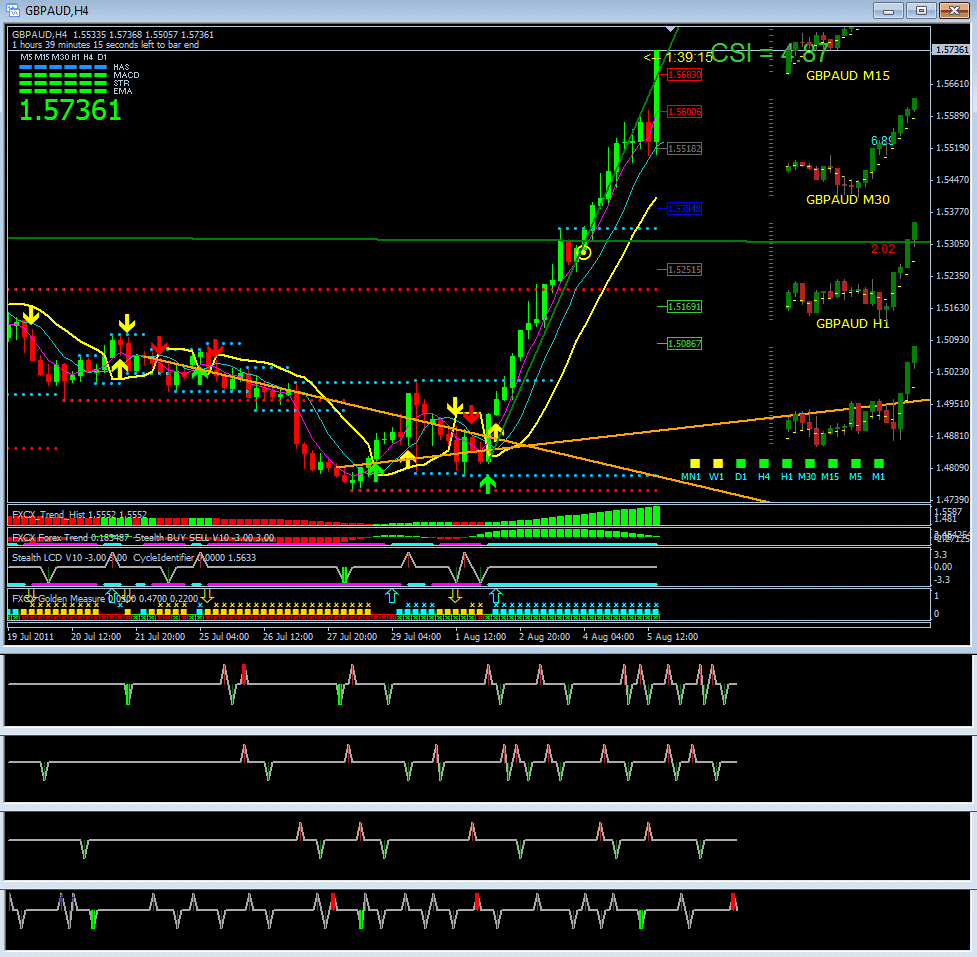Viewport: 977px width, 957px height.
Task: Click the blue HAS bar under the M5 column
Action: coord(26,67)
